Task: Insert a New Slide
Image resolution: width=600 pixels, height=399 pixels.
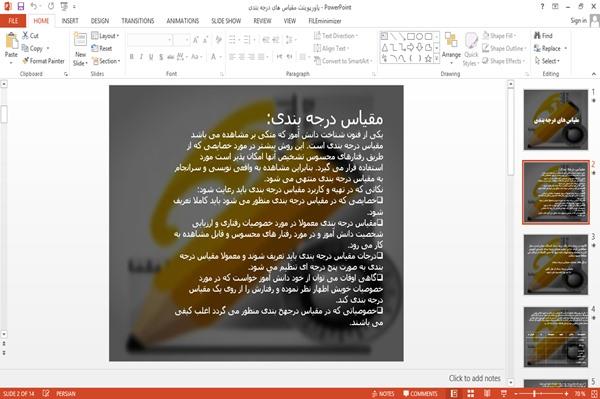Action: pyautogui.click(x=80, y=50)
